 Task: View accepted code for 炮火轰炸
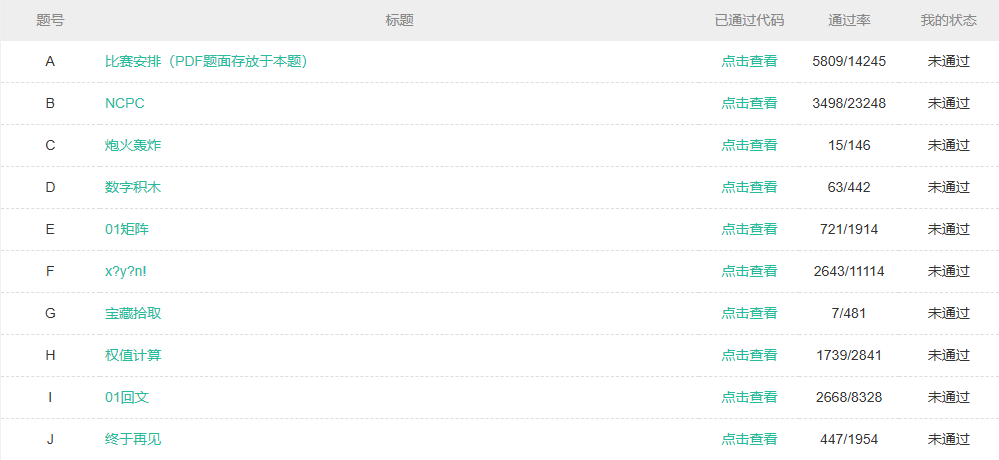[x=749, y=145]
